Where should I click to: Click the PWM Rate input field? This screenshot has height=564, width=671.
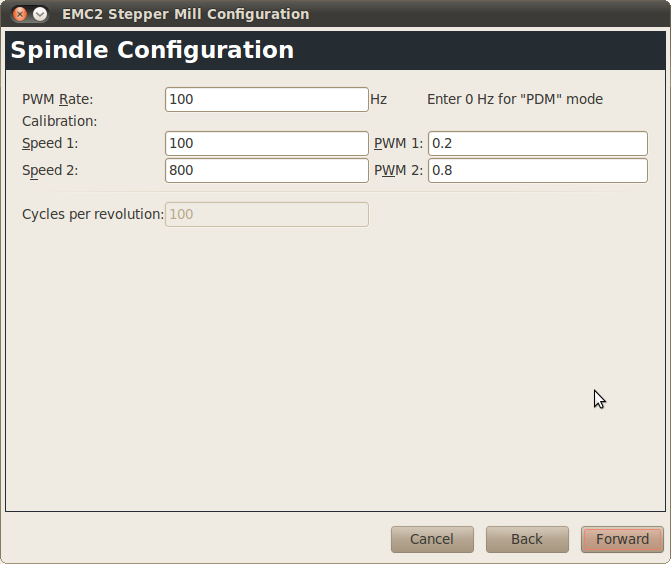click(267, 99)
